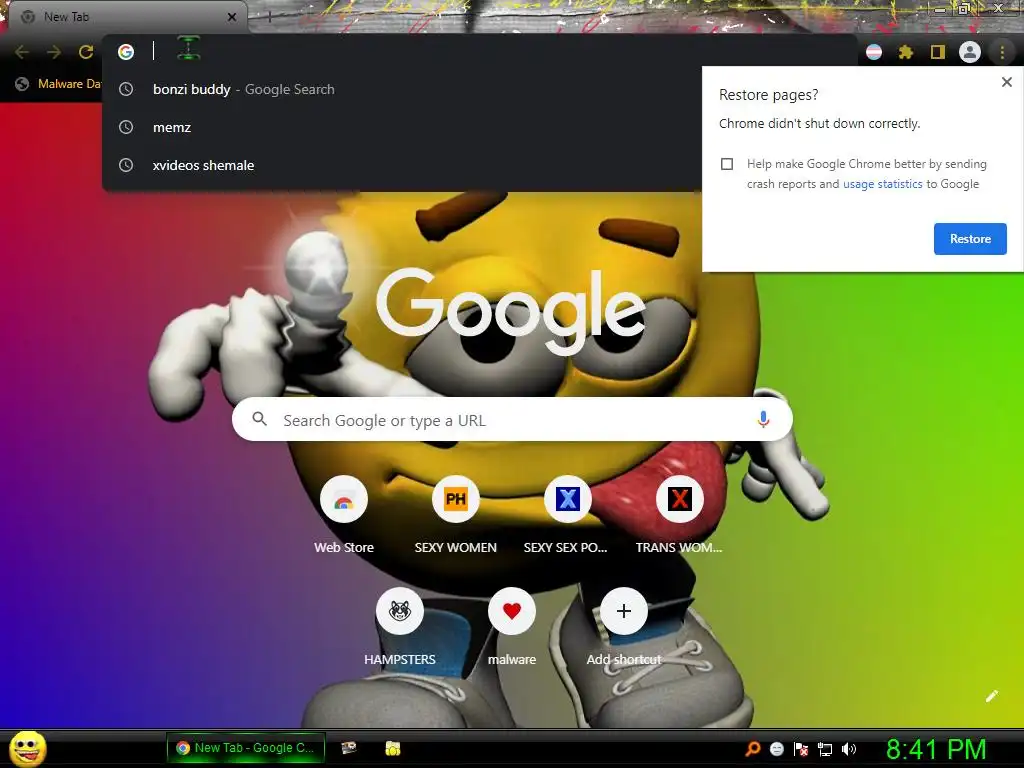Go back using the back arrow
Screen dimensions: 1024x768
22,52
